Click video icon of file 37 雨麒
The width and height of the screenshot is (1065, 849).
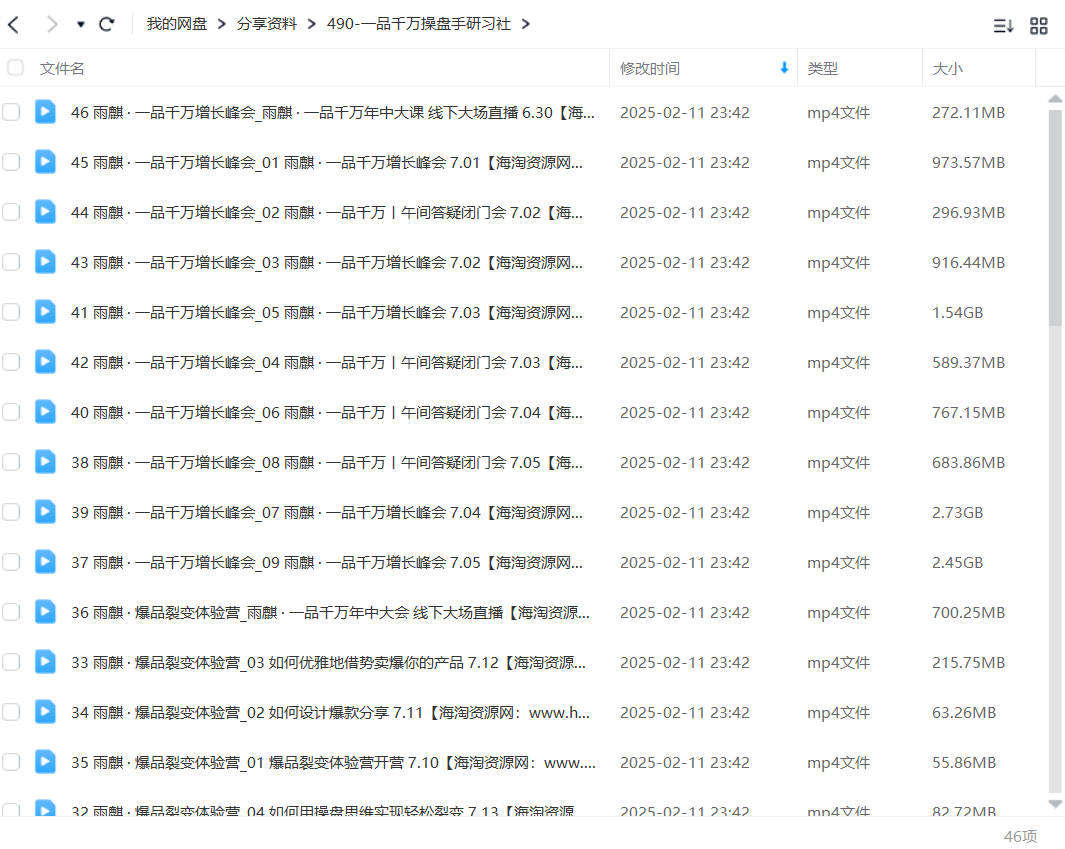tap(46, 562)
